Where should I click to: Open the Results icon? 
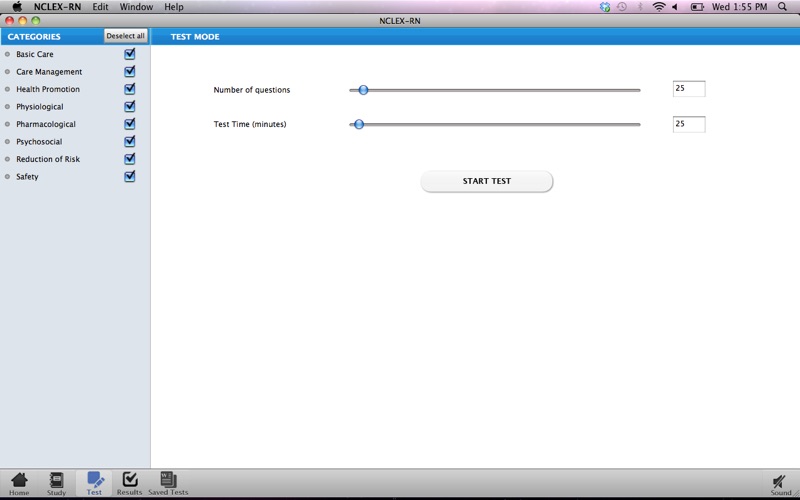click(130, 484)
